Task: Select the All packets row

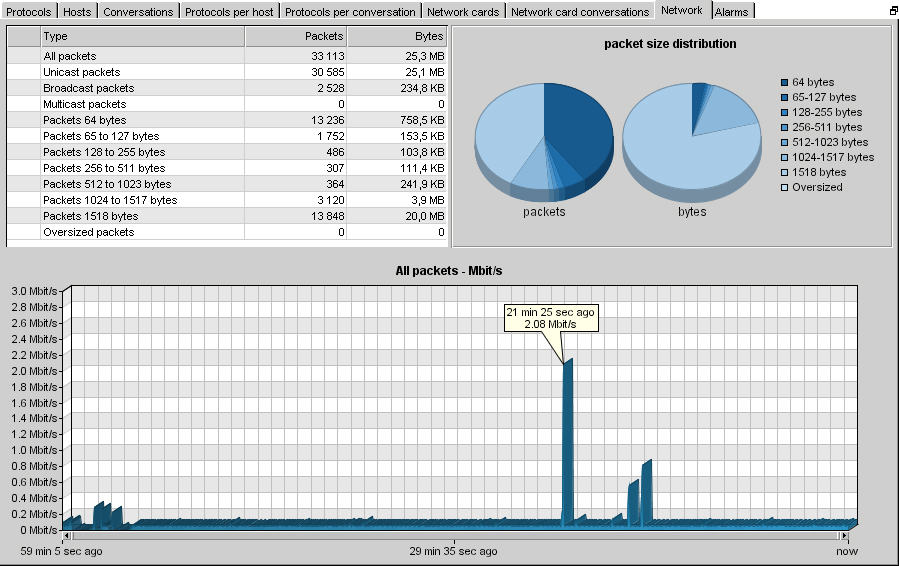Action: [x=227, y=56]
